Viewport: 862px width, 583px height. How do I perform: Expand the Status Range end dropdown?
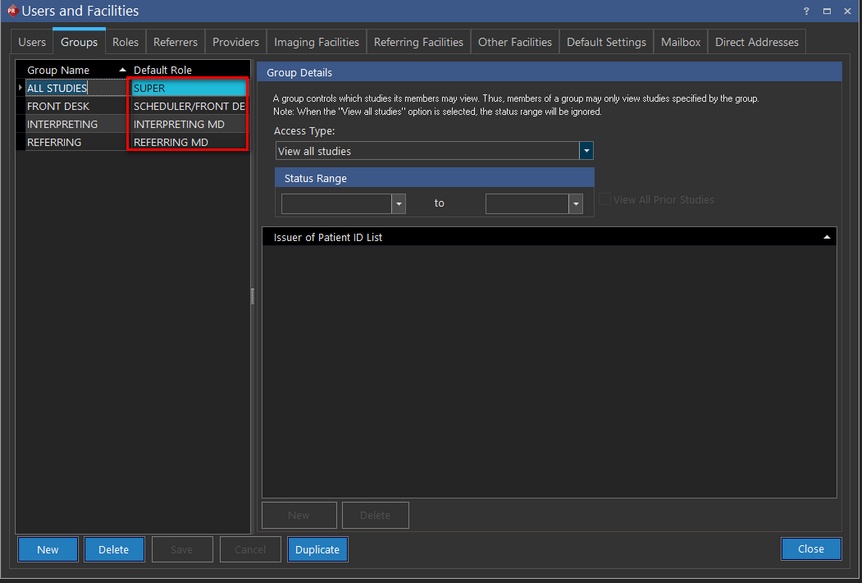tap(575, 203)
